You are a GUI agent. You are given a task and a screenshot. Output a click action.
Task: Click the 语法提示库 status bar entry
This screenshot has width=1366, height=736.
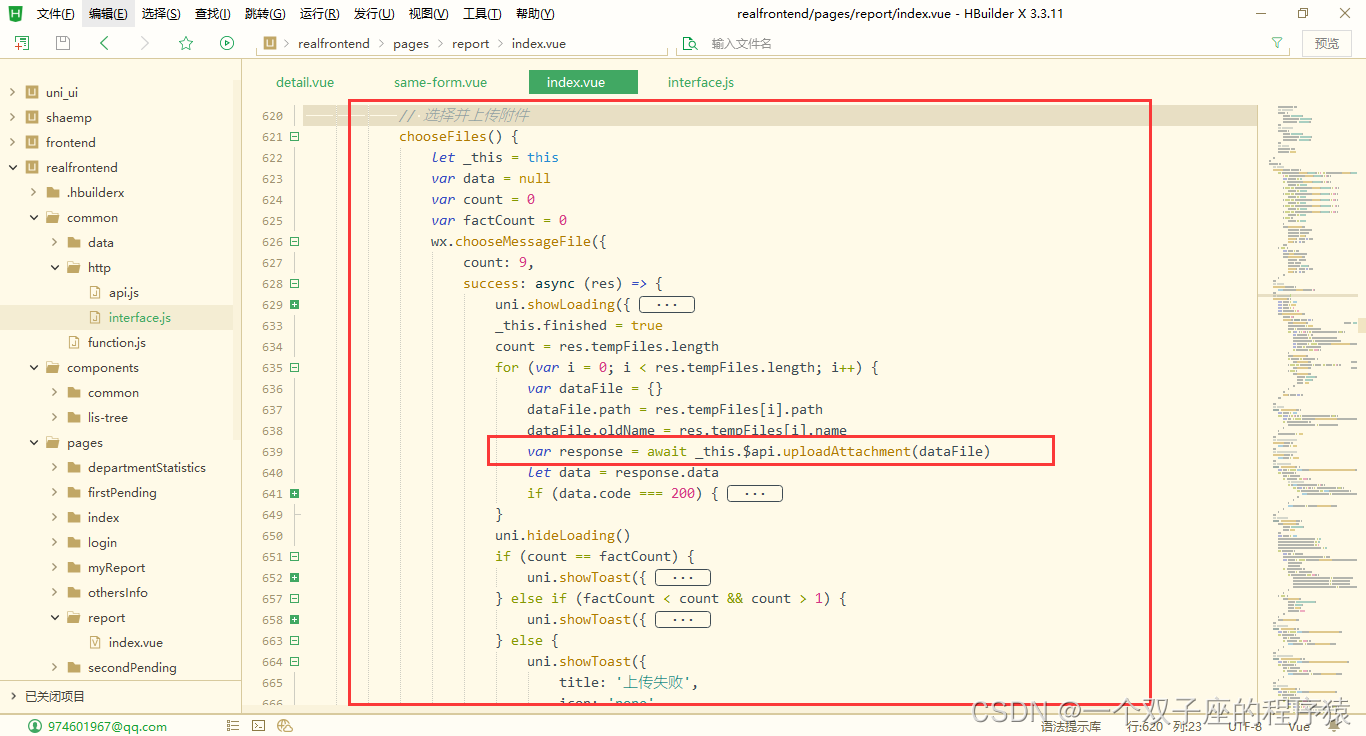[1070, 727]
